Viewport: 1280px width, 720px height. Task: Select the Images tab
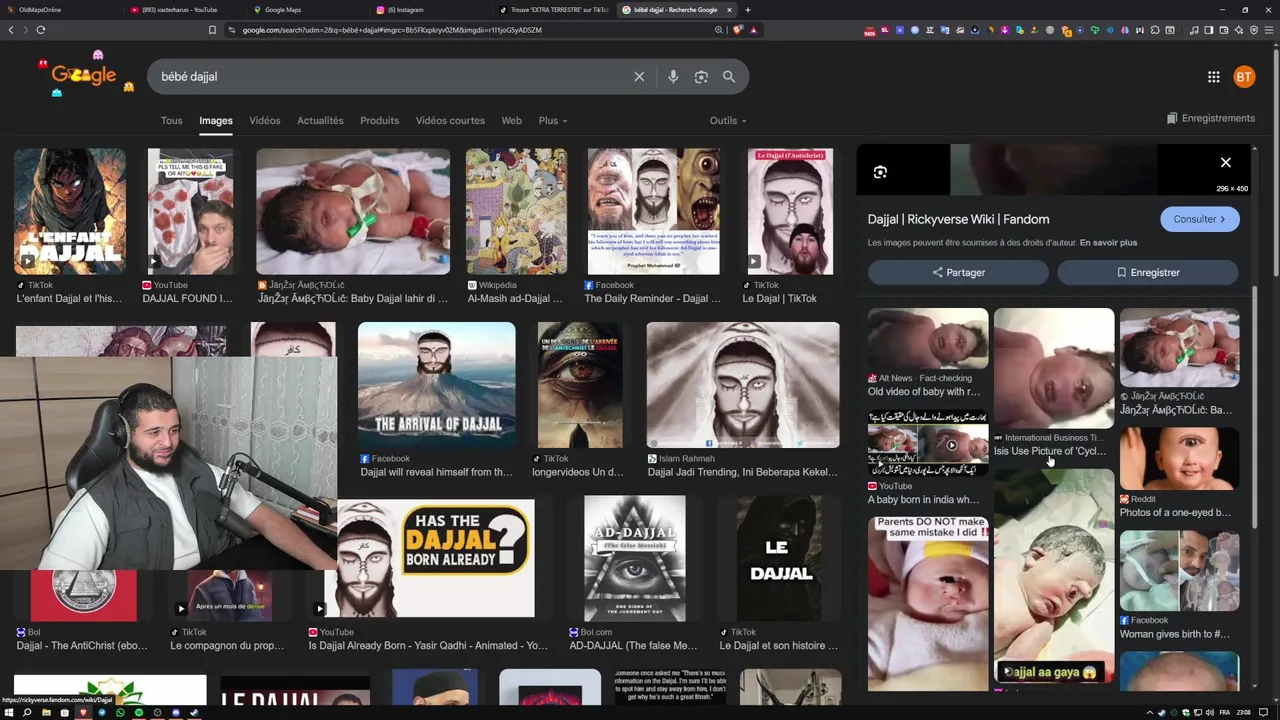(215, 120)
